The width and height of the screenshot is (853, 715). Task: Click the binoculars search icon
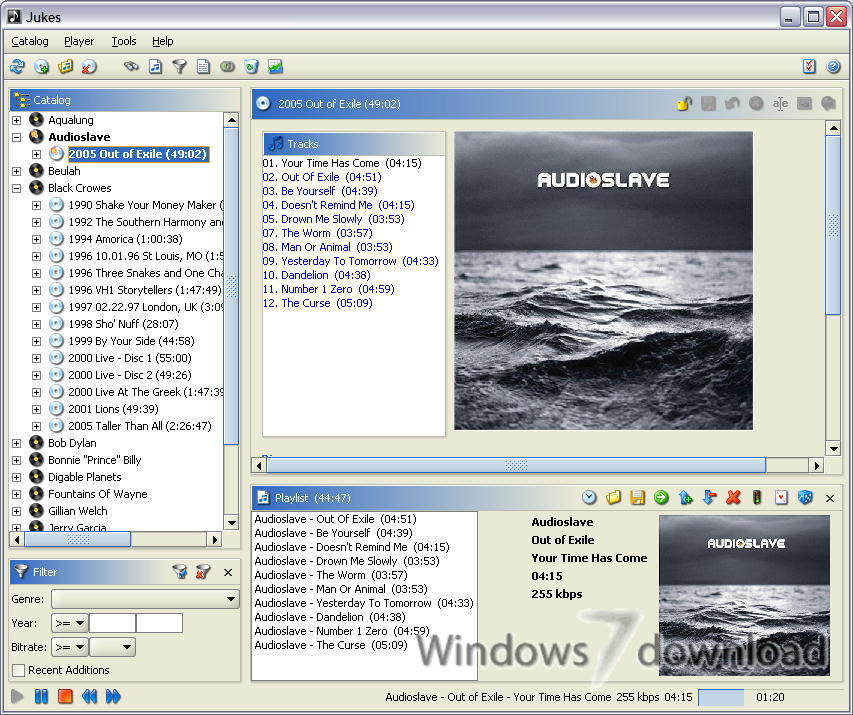point(131,67)
